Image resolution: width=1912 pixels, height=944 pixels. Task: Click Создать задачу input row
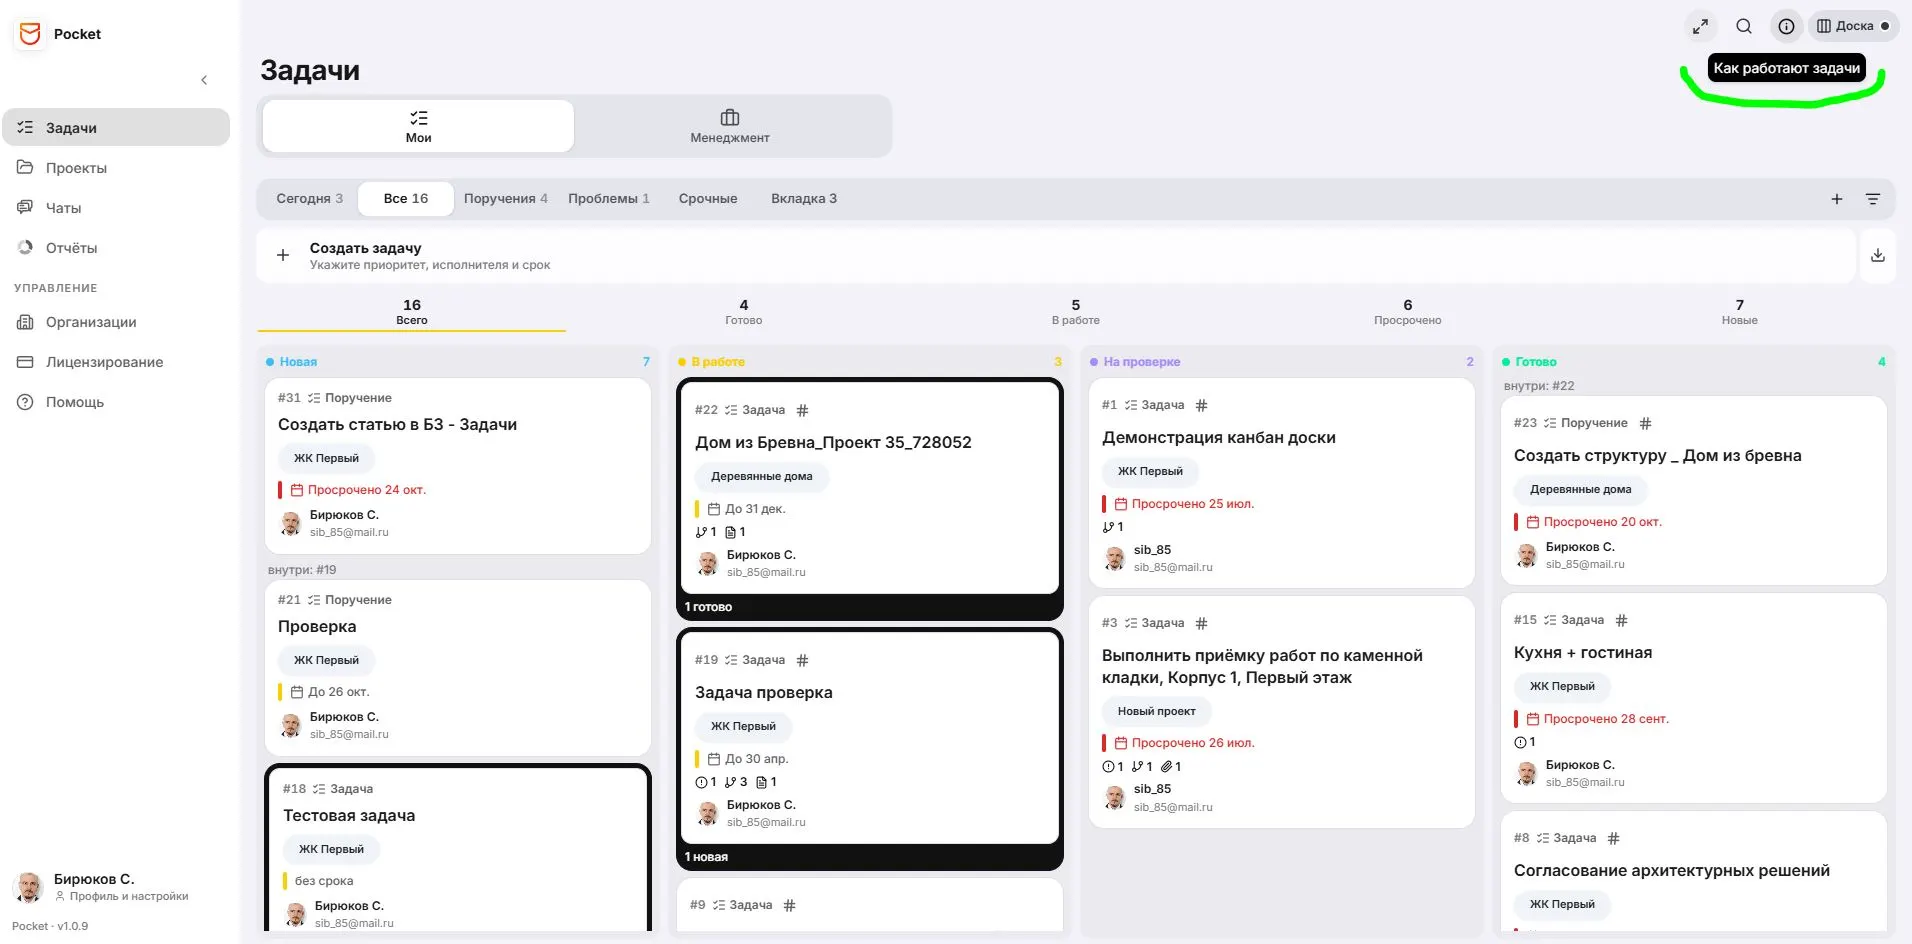(1056, 256)
